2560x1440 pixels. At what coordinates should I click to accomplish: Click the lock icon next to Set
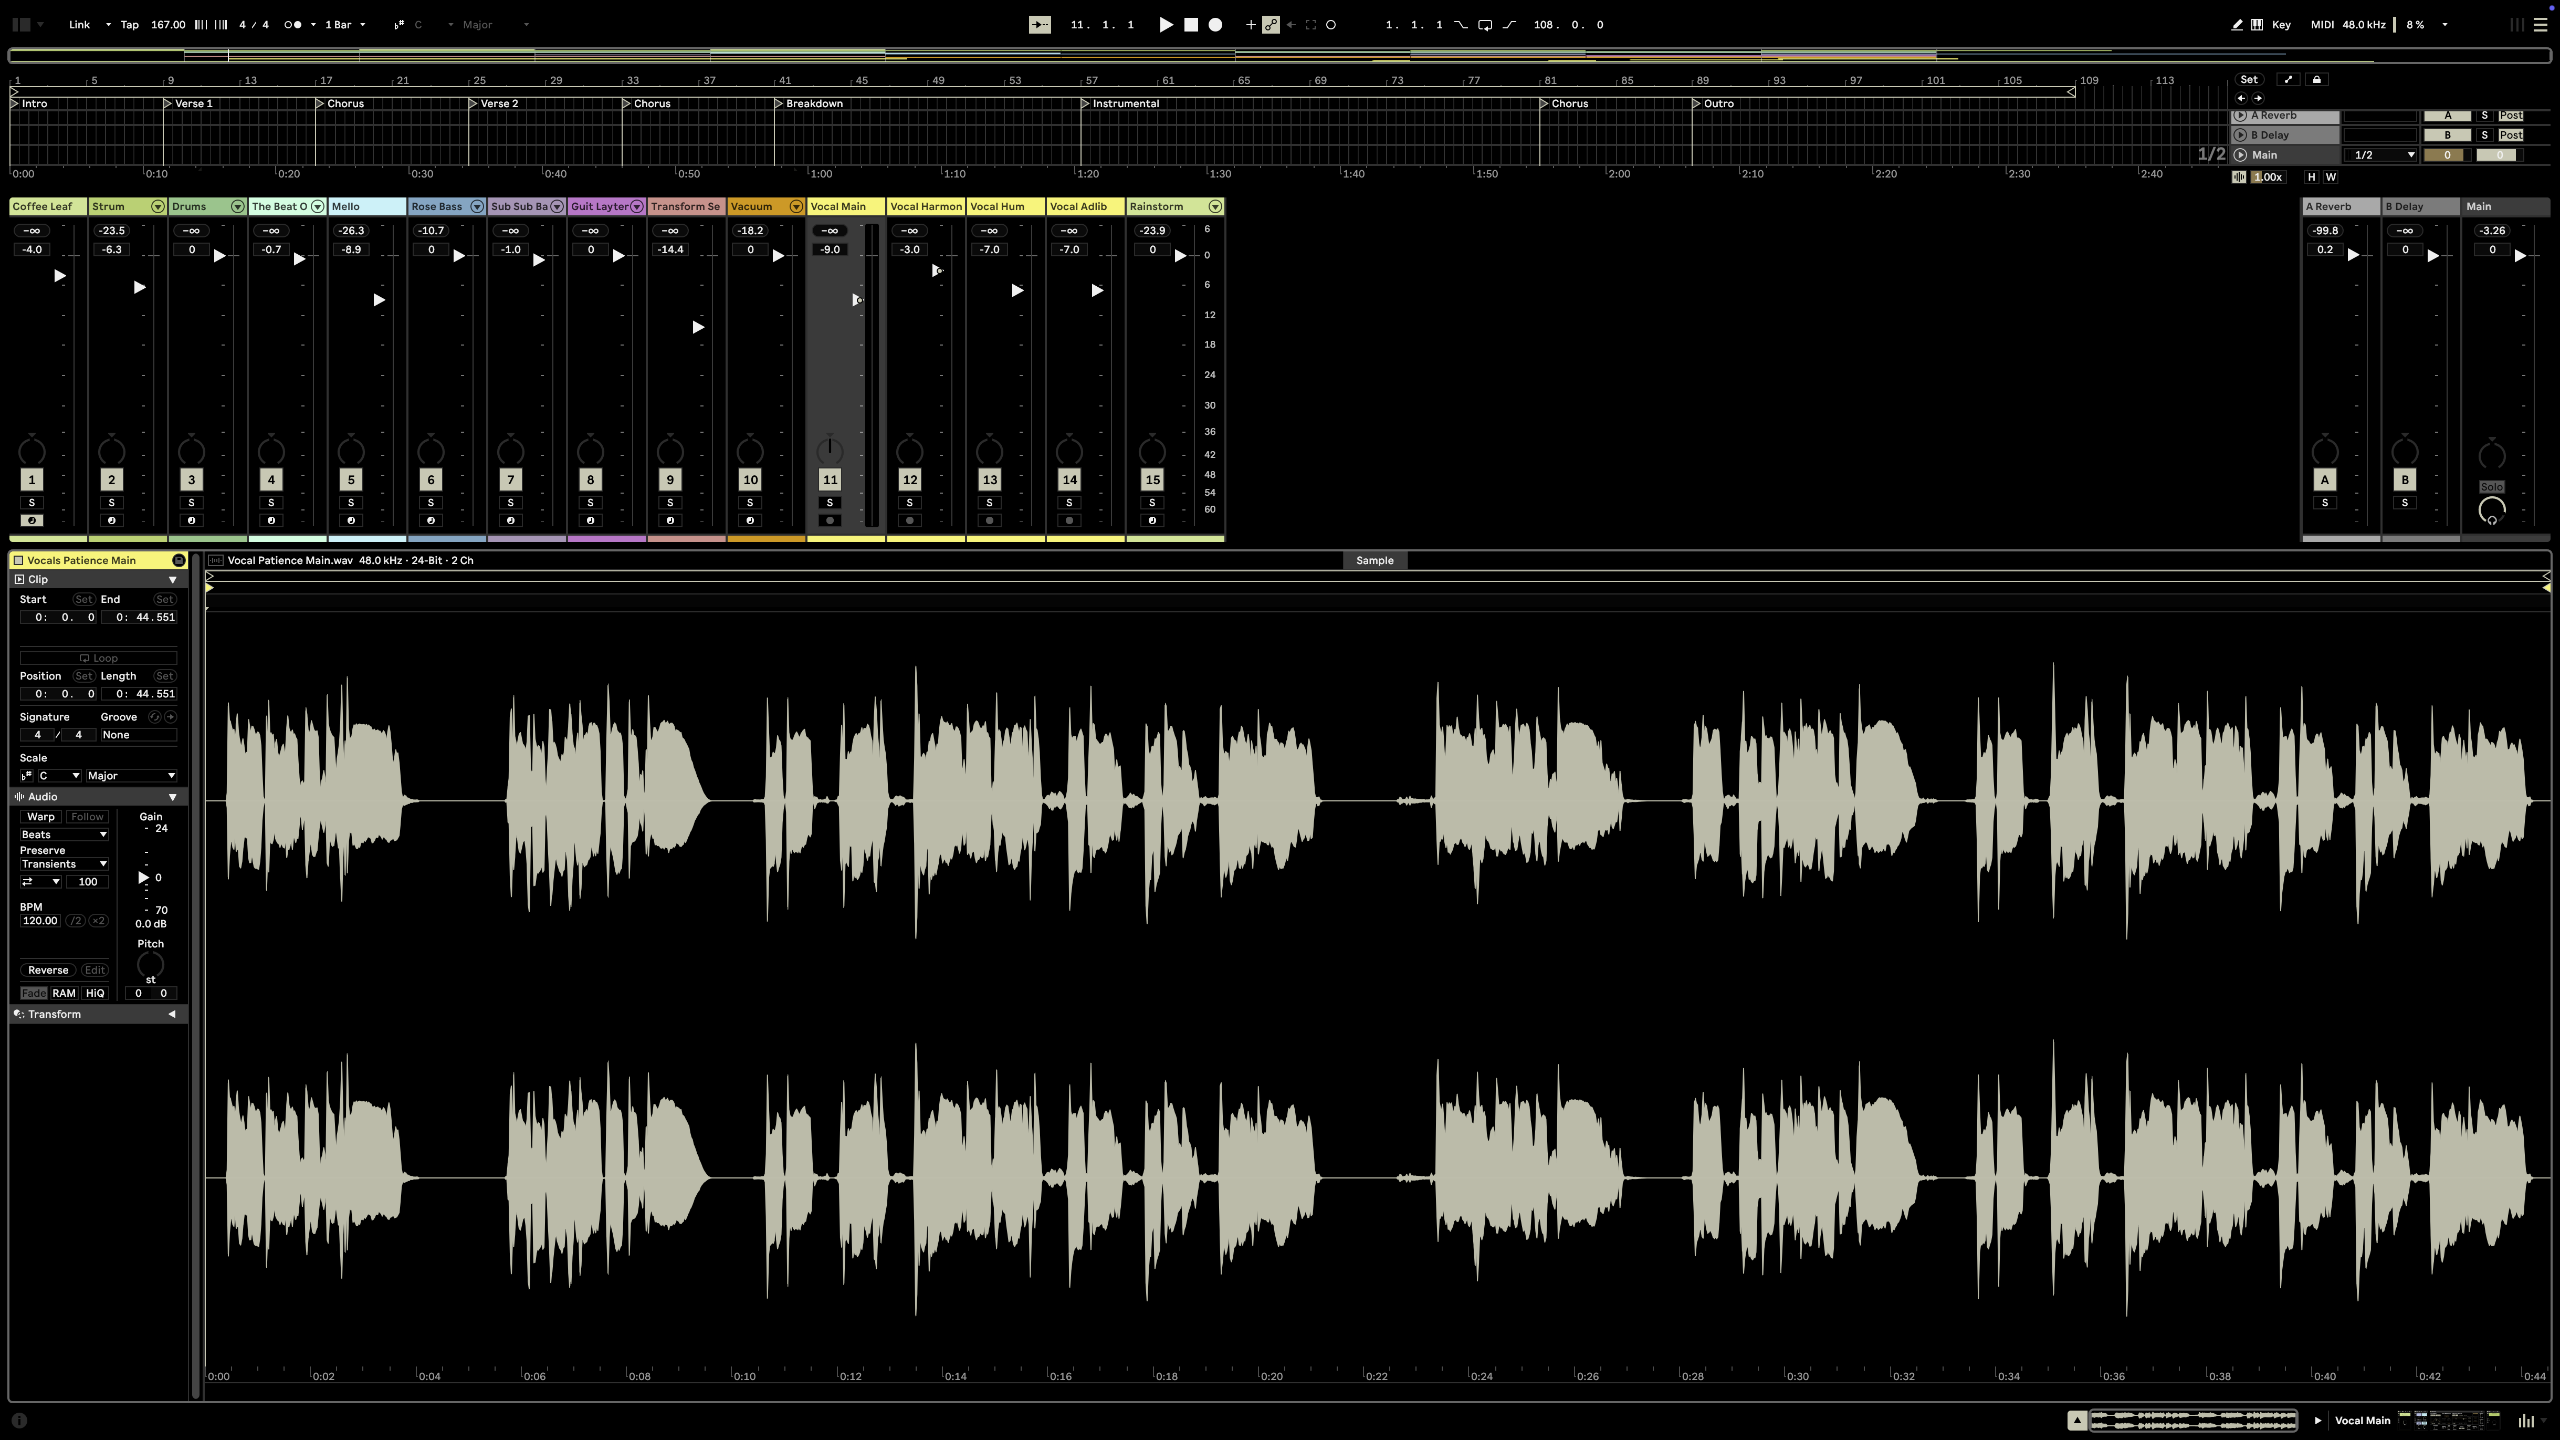[2316, 80]
